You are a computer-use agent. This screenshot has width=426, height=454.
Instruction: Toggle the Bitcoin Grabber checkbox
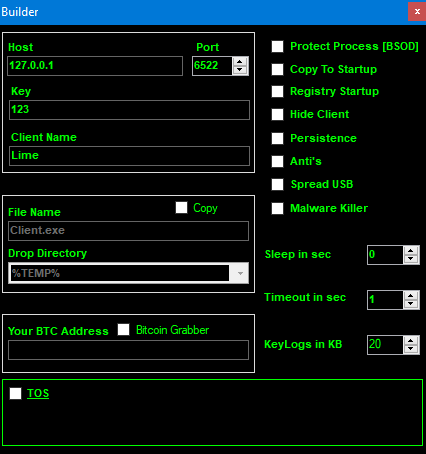pos(123,329)
